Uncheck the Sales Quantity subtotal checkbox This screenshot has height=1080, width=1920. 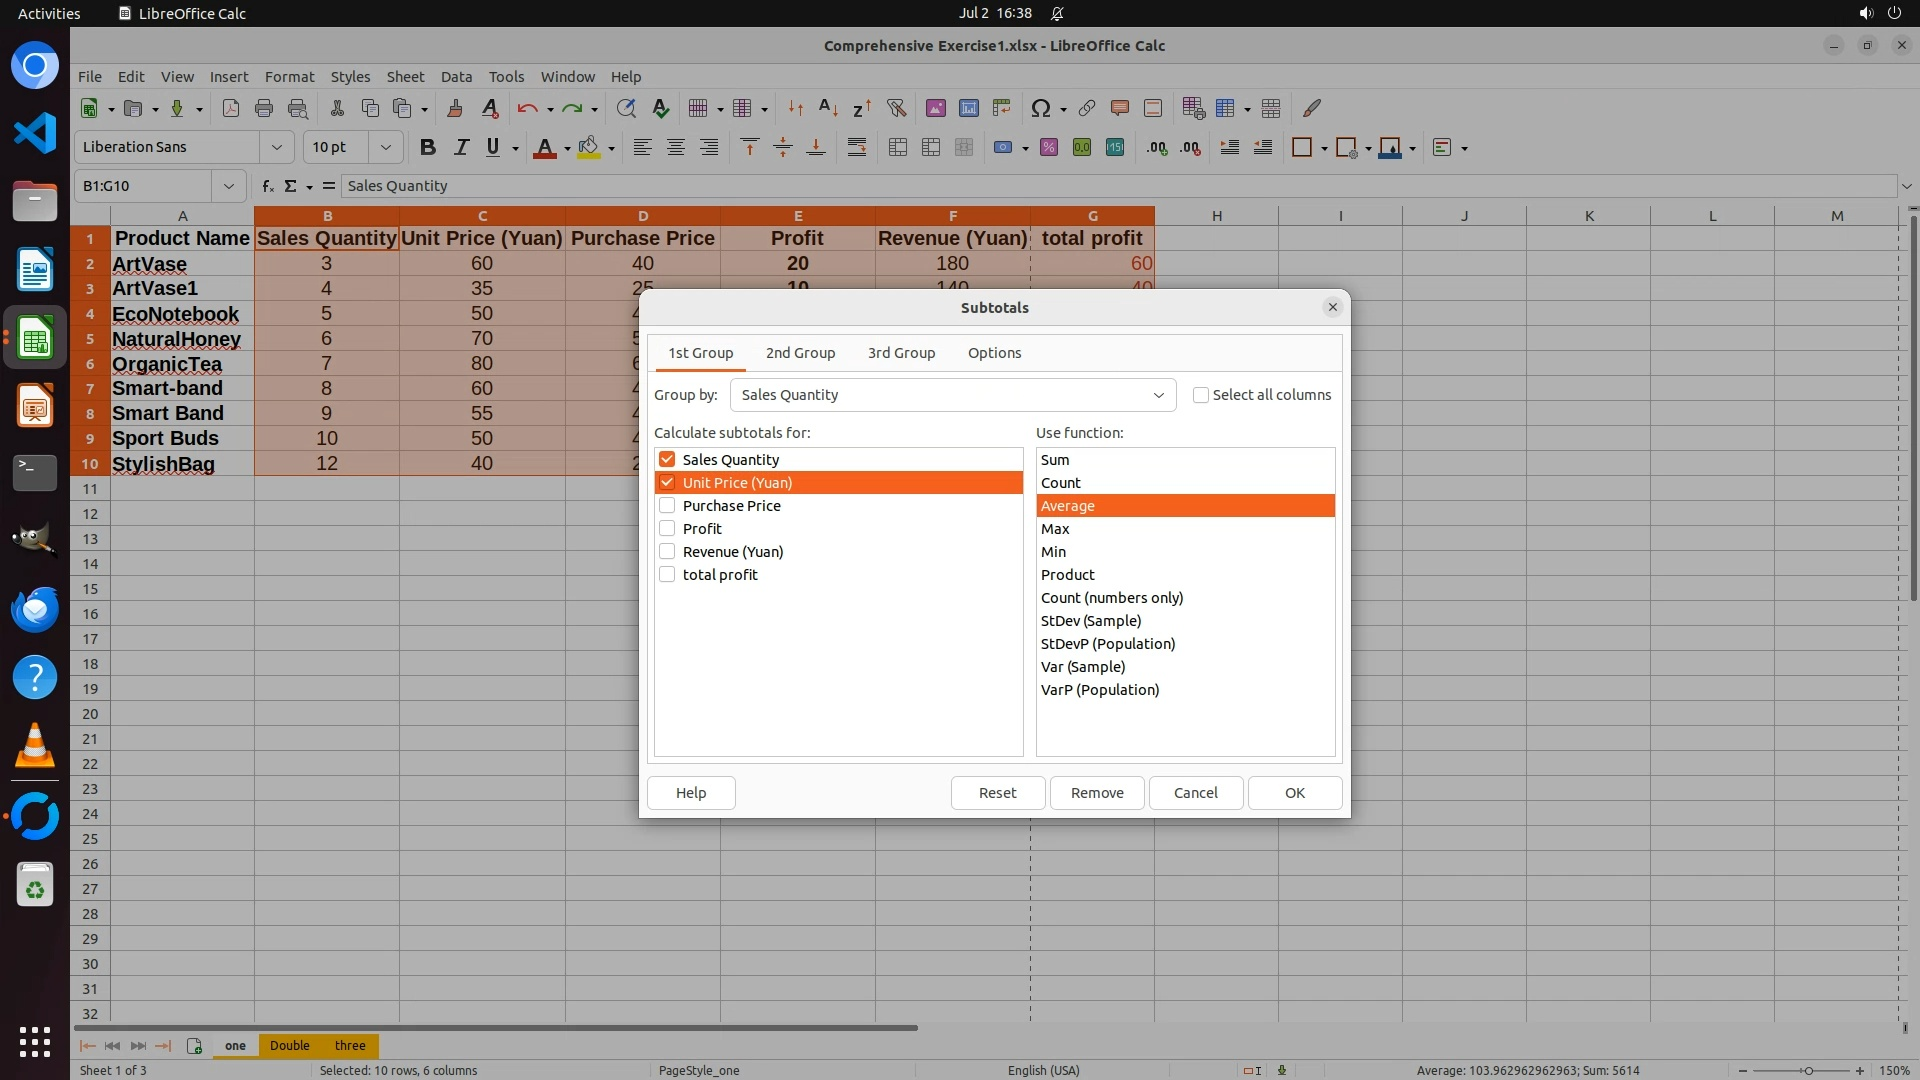tap(667, 460)
